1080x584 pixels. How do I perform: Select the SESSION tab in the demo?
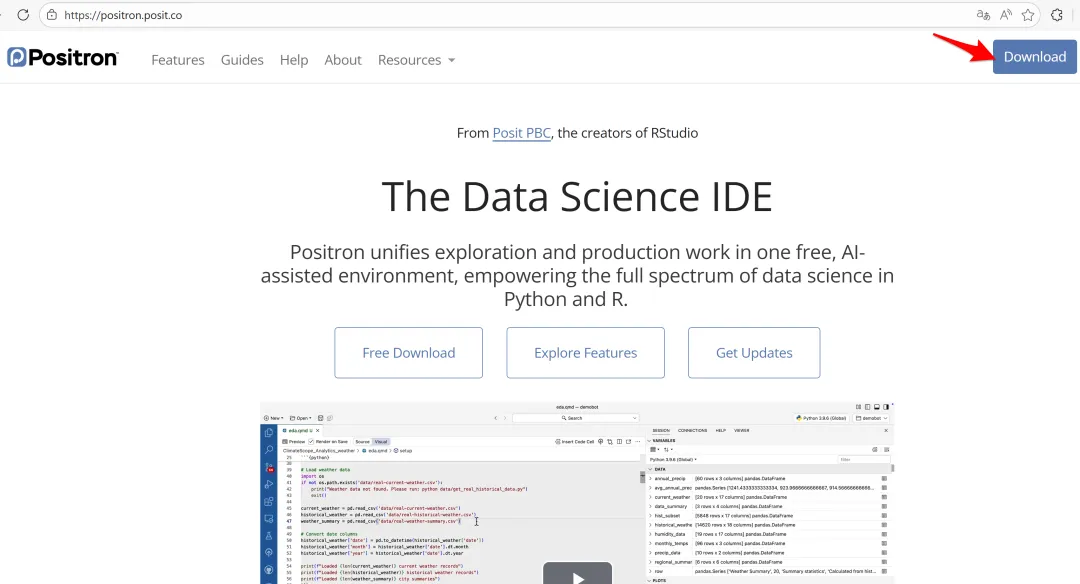(661, 430)
